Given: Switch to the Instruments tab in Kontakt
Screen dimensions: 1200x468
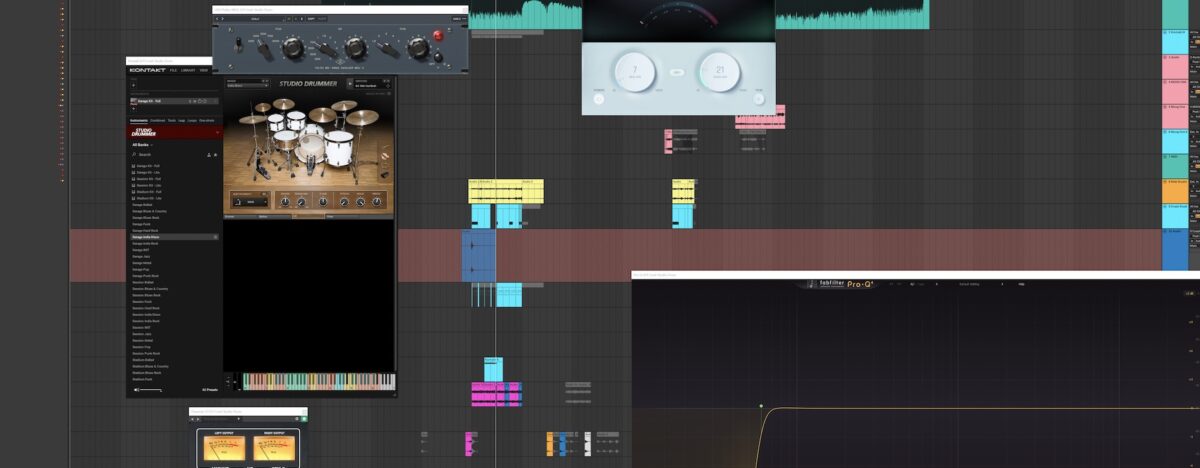Looking at the screenshot, I should (x=139, y=120).
